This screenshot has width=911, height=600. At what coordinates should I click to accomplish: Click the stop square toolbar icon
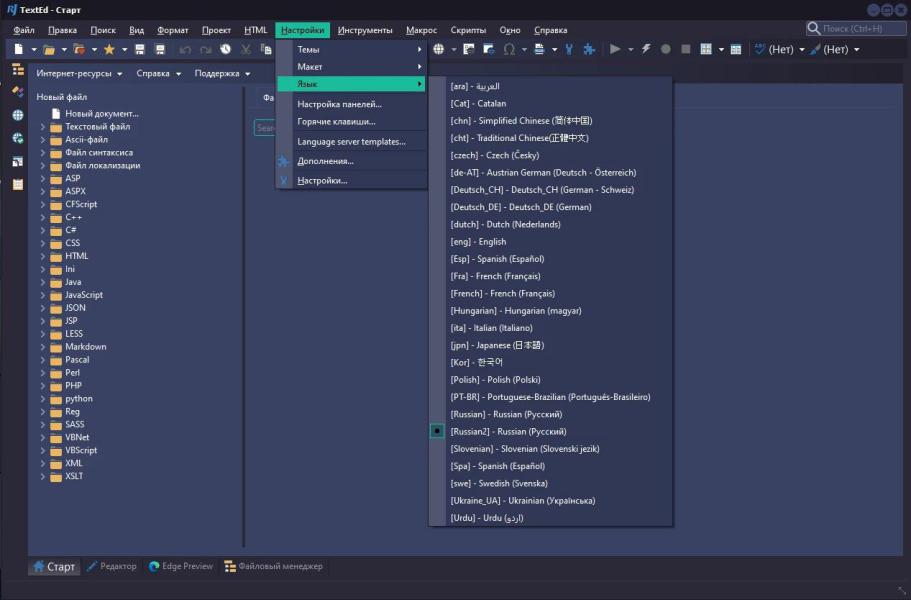coord(686,49)
